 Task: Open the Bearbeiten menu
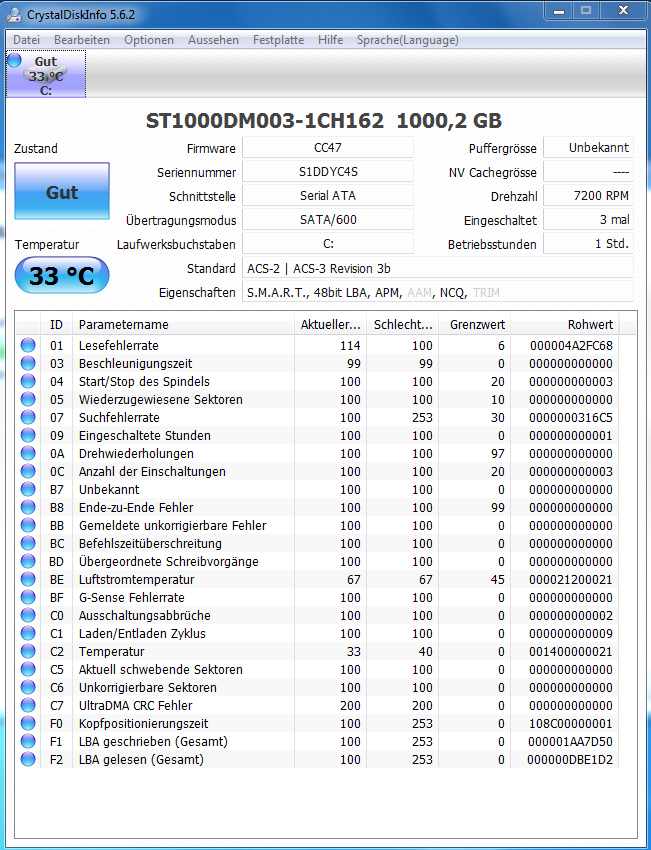pyautogui.click(x=82, y=40)
